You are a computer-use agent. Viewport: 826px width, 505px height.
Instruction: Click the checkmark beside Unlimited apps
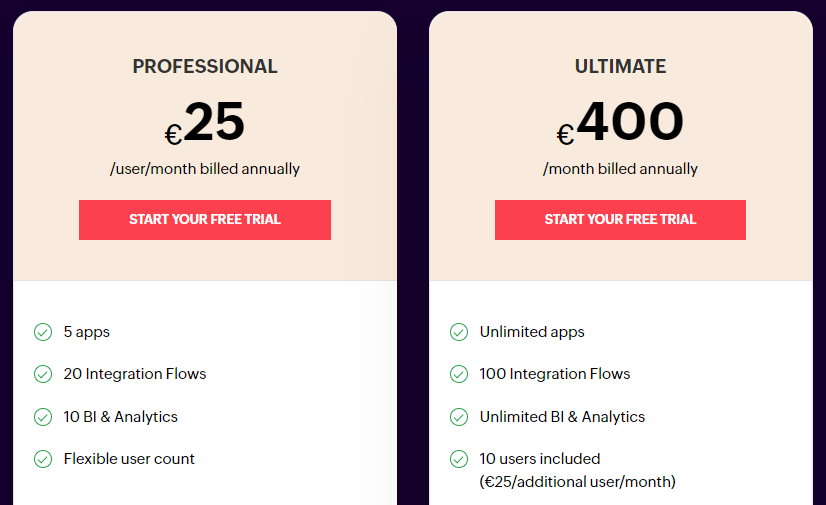[459, 332]
